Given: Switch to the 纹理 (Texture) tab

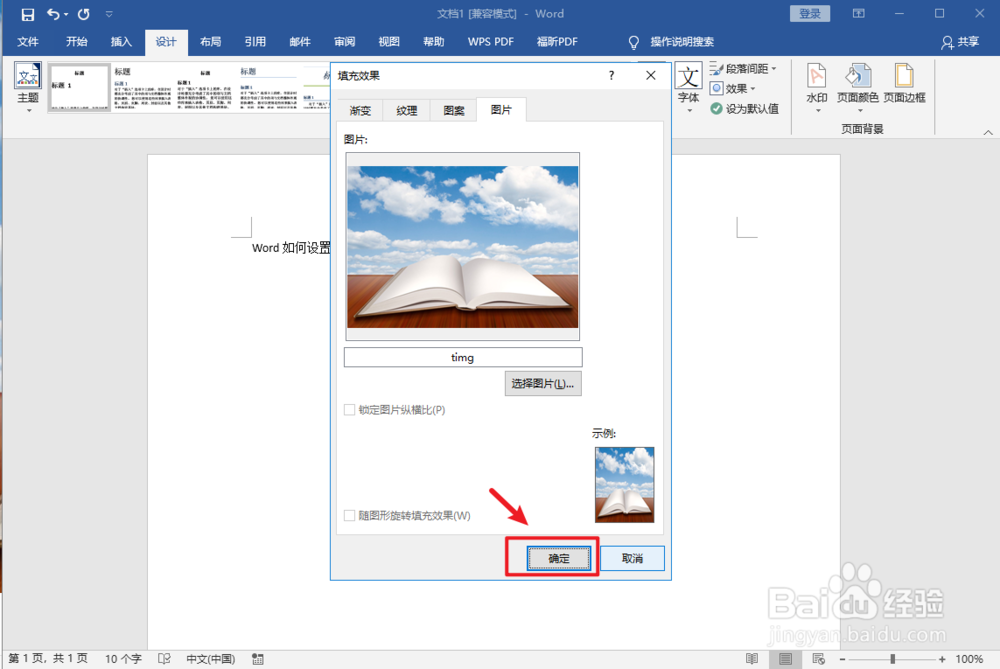Looking at the screenshot, I should pyautogui.click(x=406, y=110).
